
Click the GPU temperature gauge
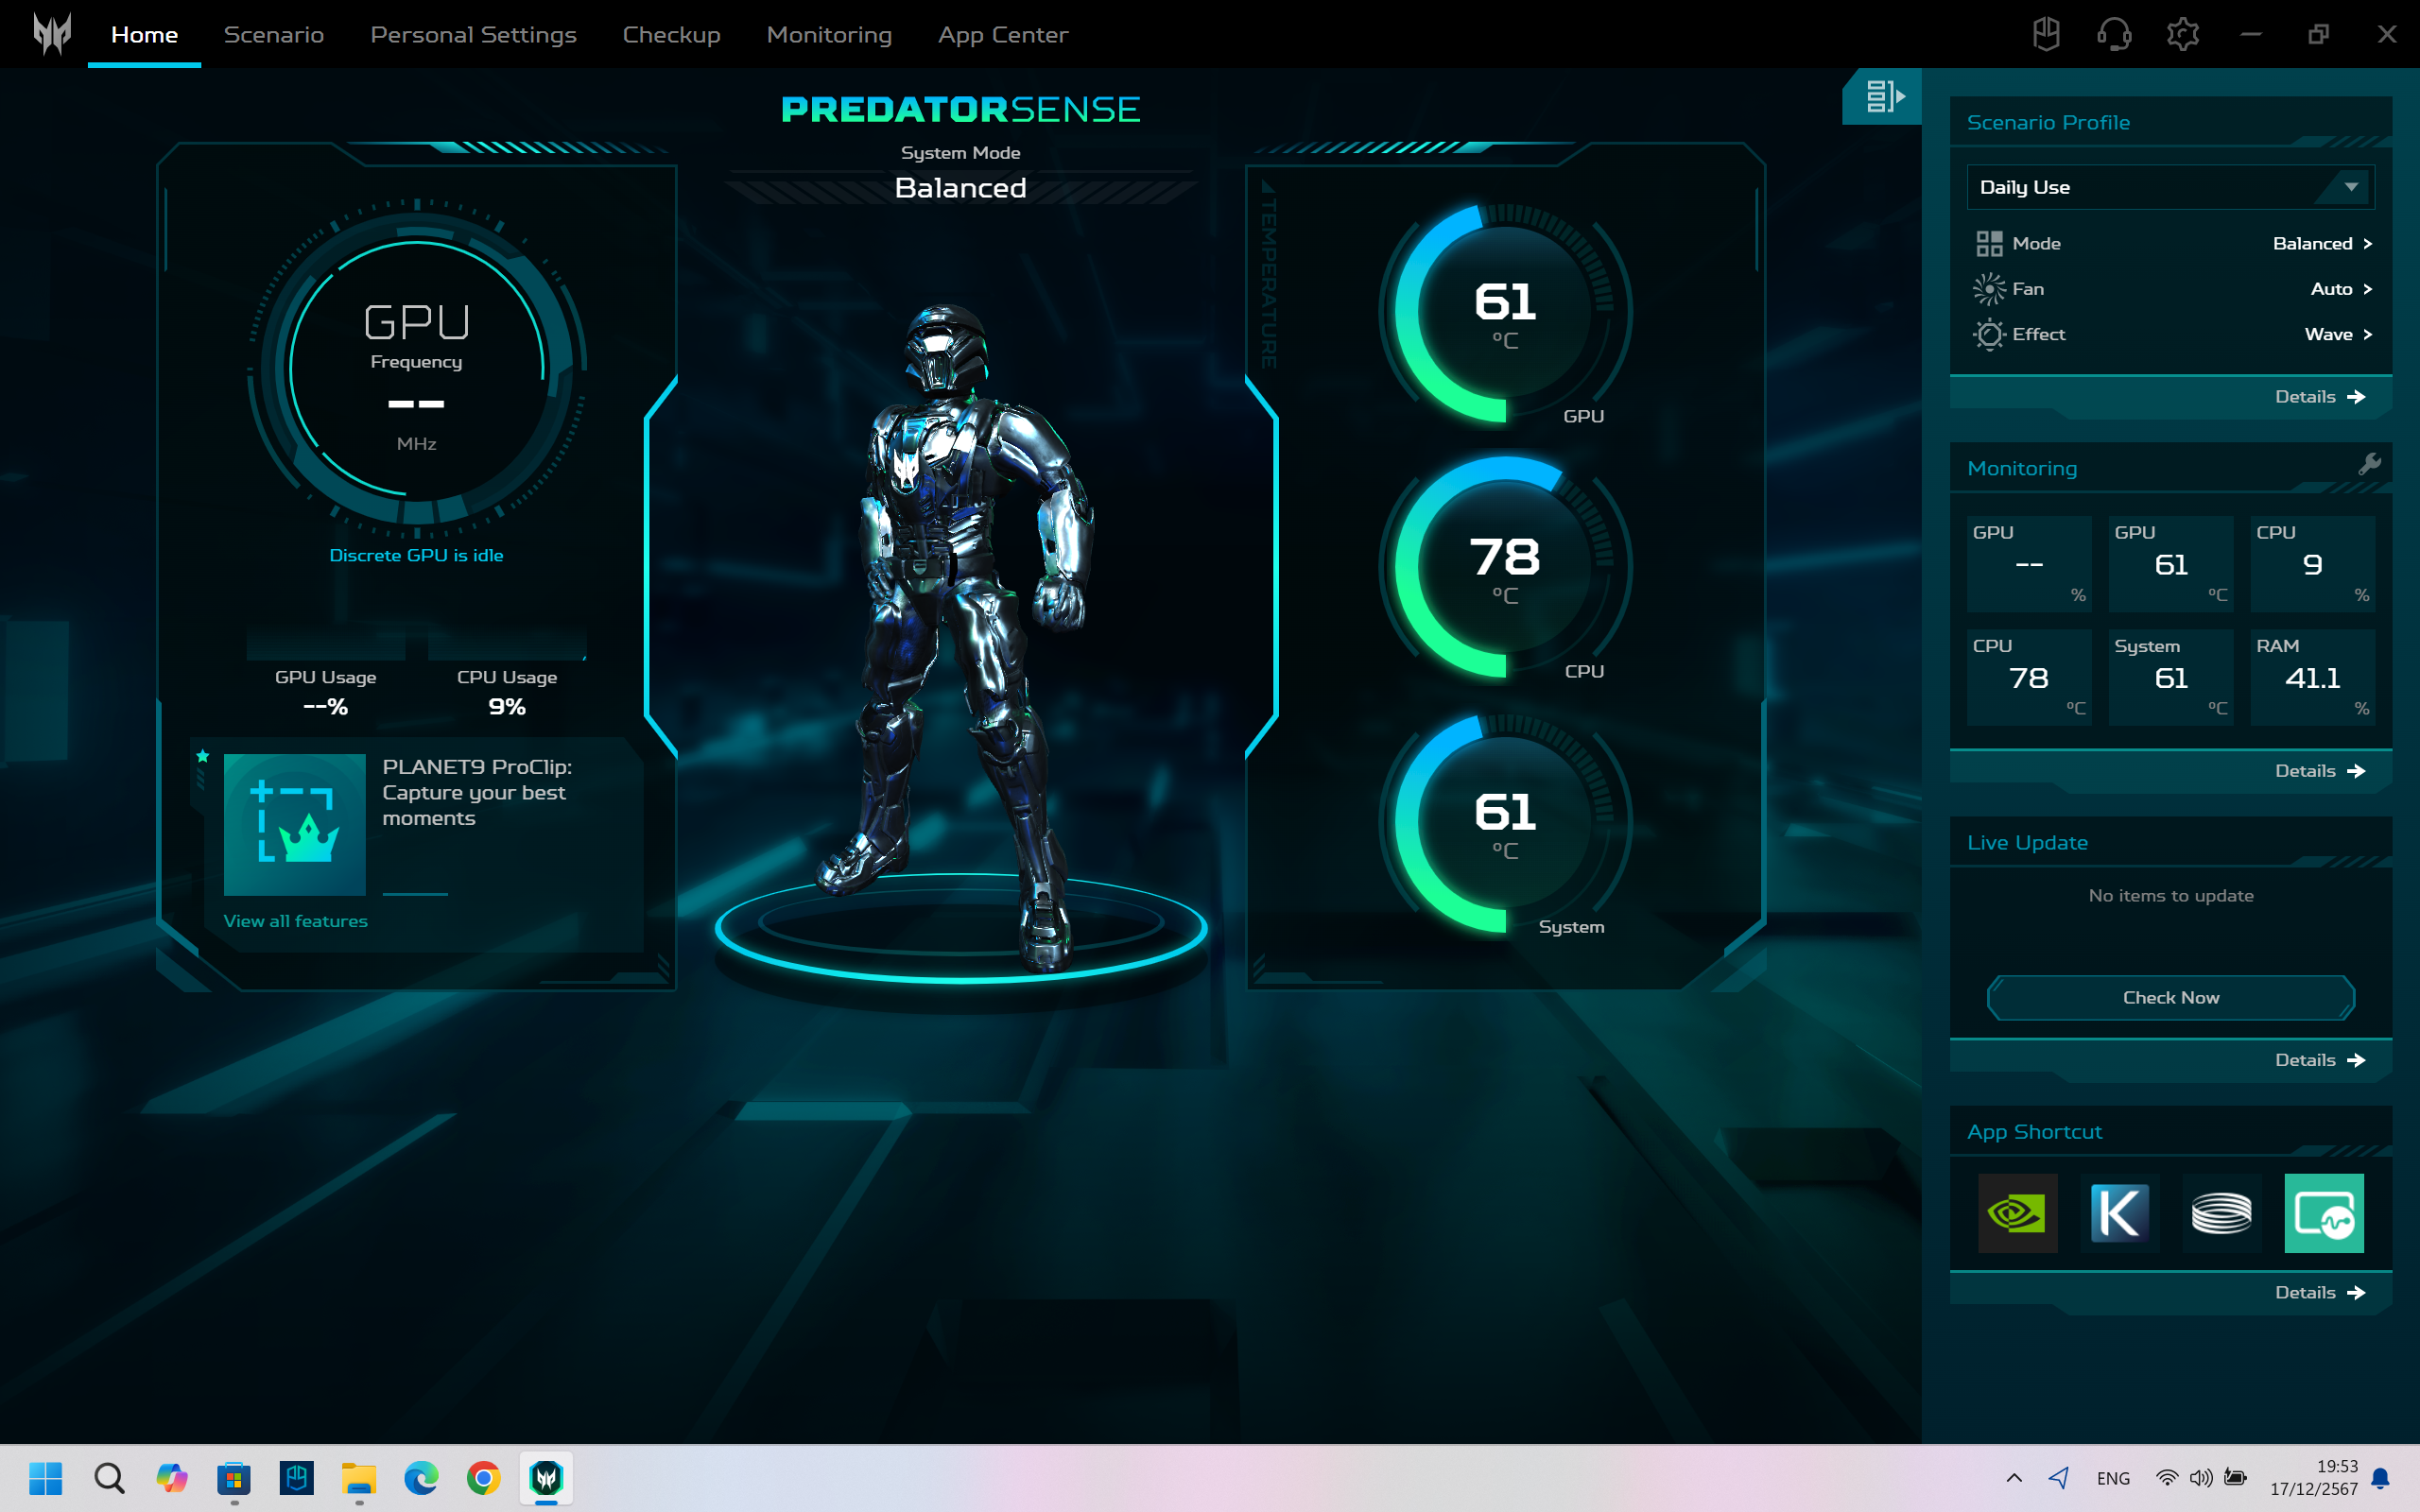(1505, 313)
